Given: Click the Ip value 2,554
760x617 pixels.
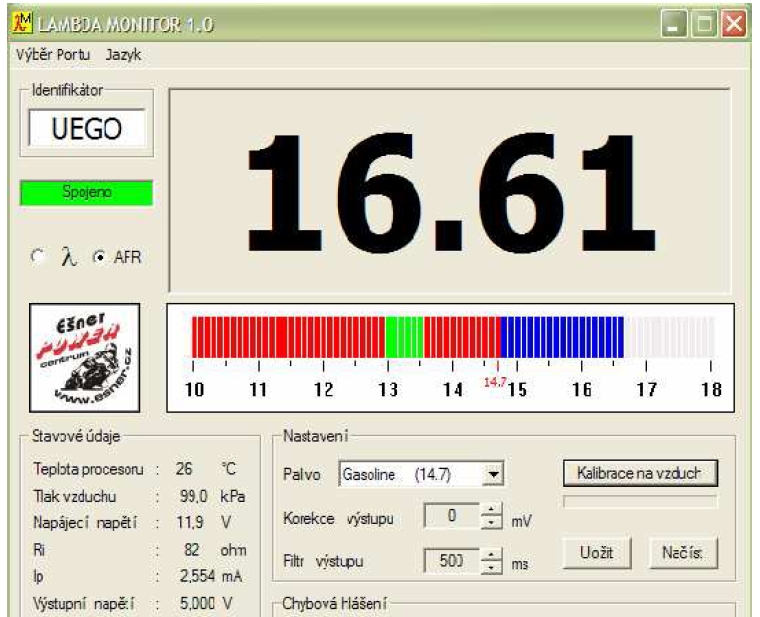Looking at the screenshot, I should pyautogui.click(x=197, y=576).
